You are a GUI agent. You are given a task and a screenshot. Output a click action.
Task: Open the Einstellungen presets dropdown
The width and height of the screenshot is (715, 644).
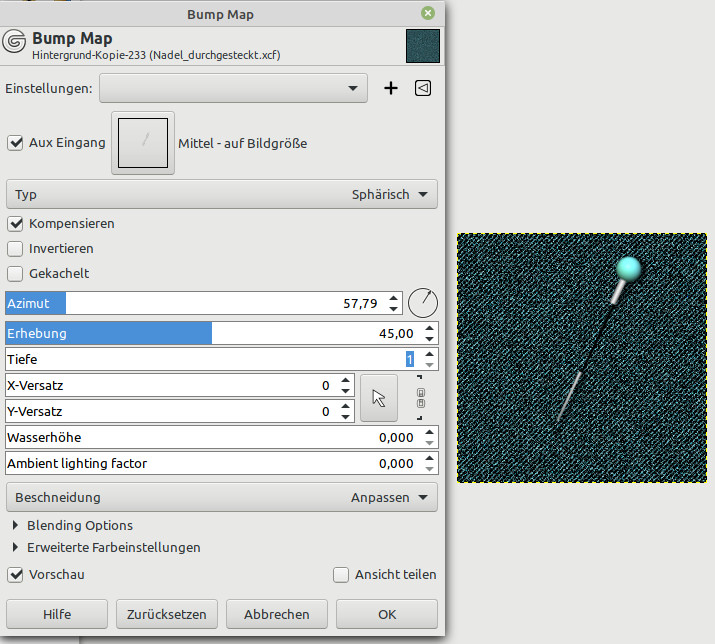[233, 89]
